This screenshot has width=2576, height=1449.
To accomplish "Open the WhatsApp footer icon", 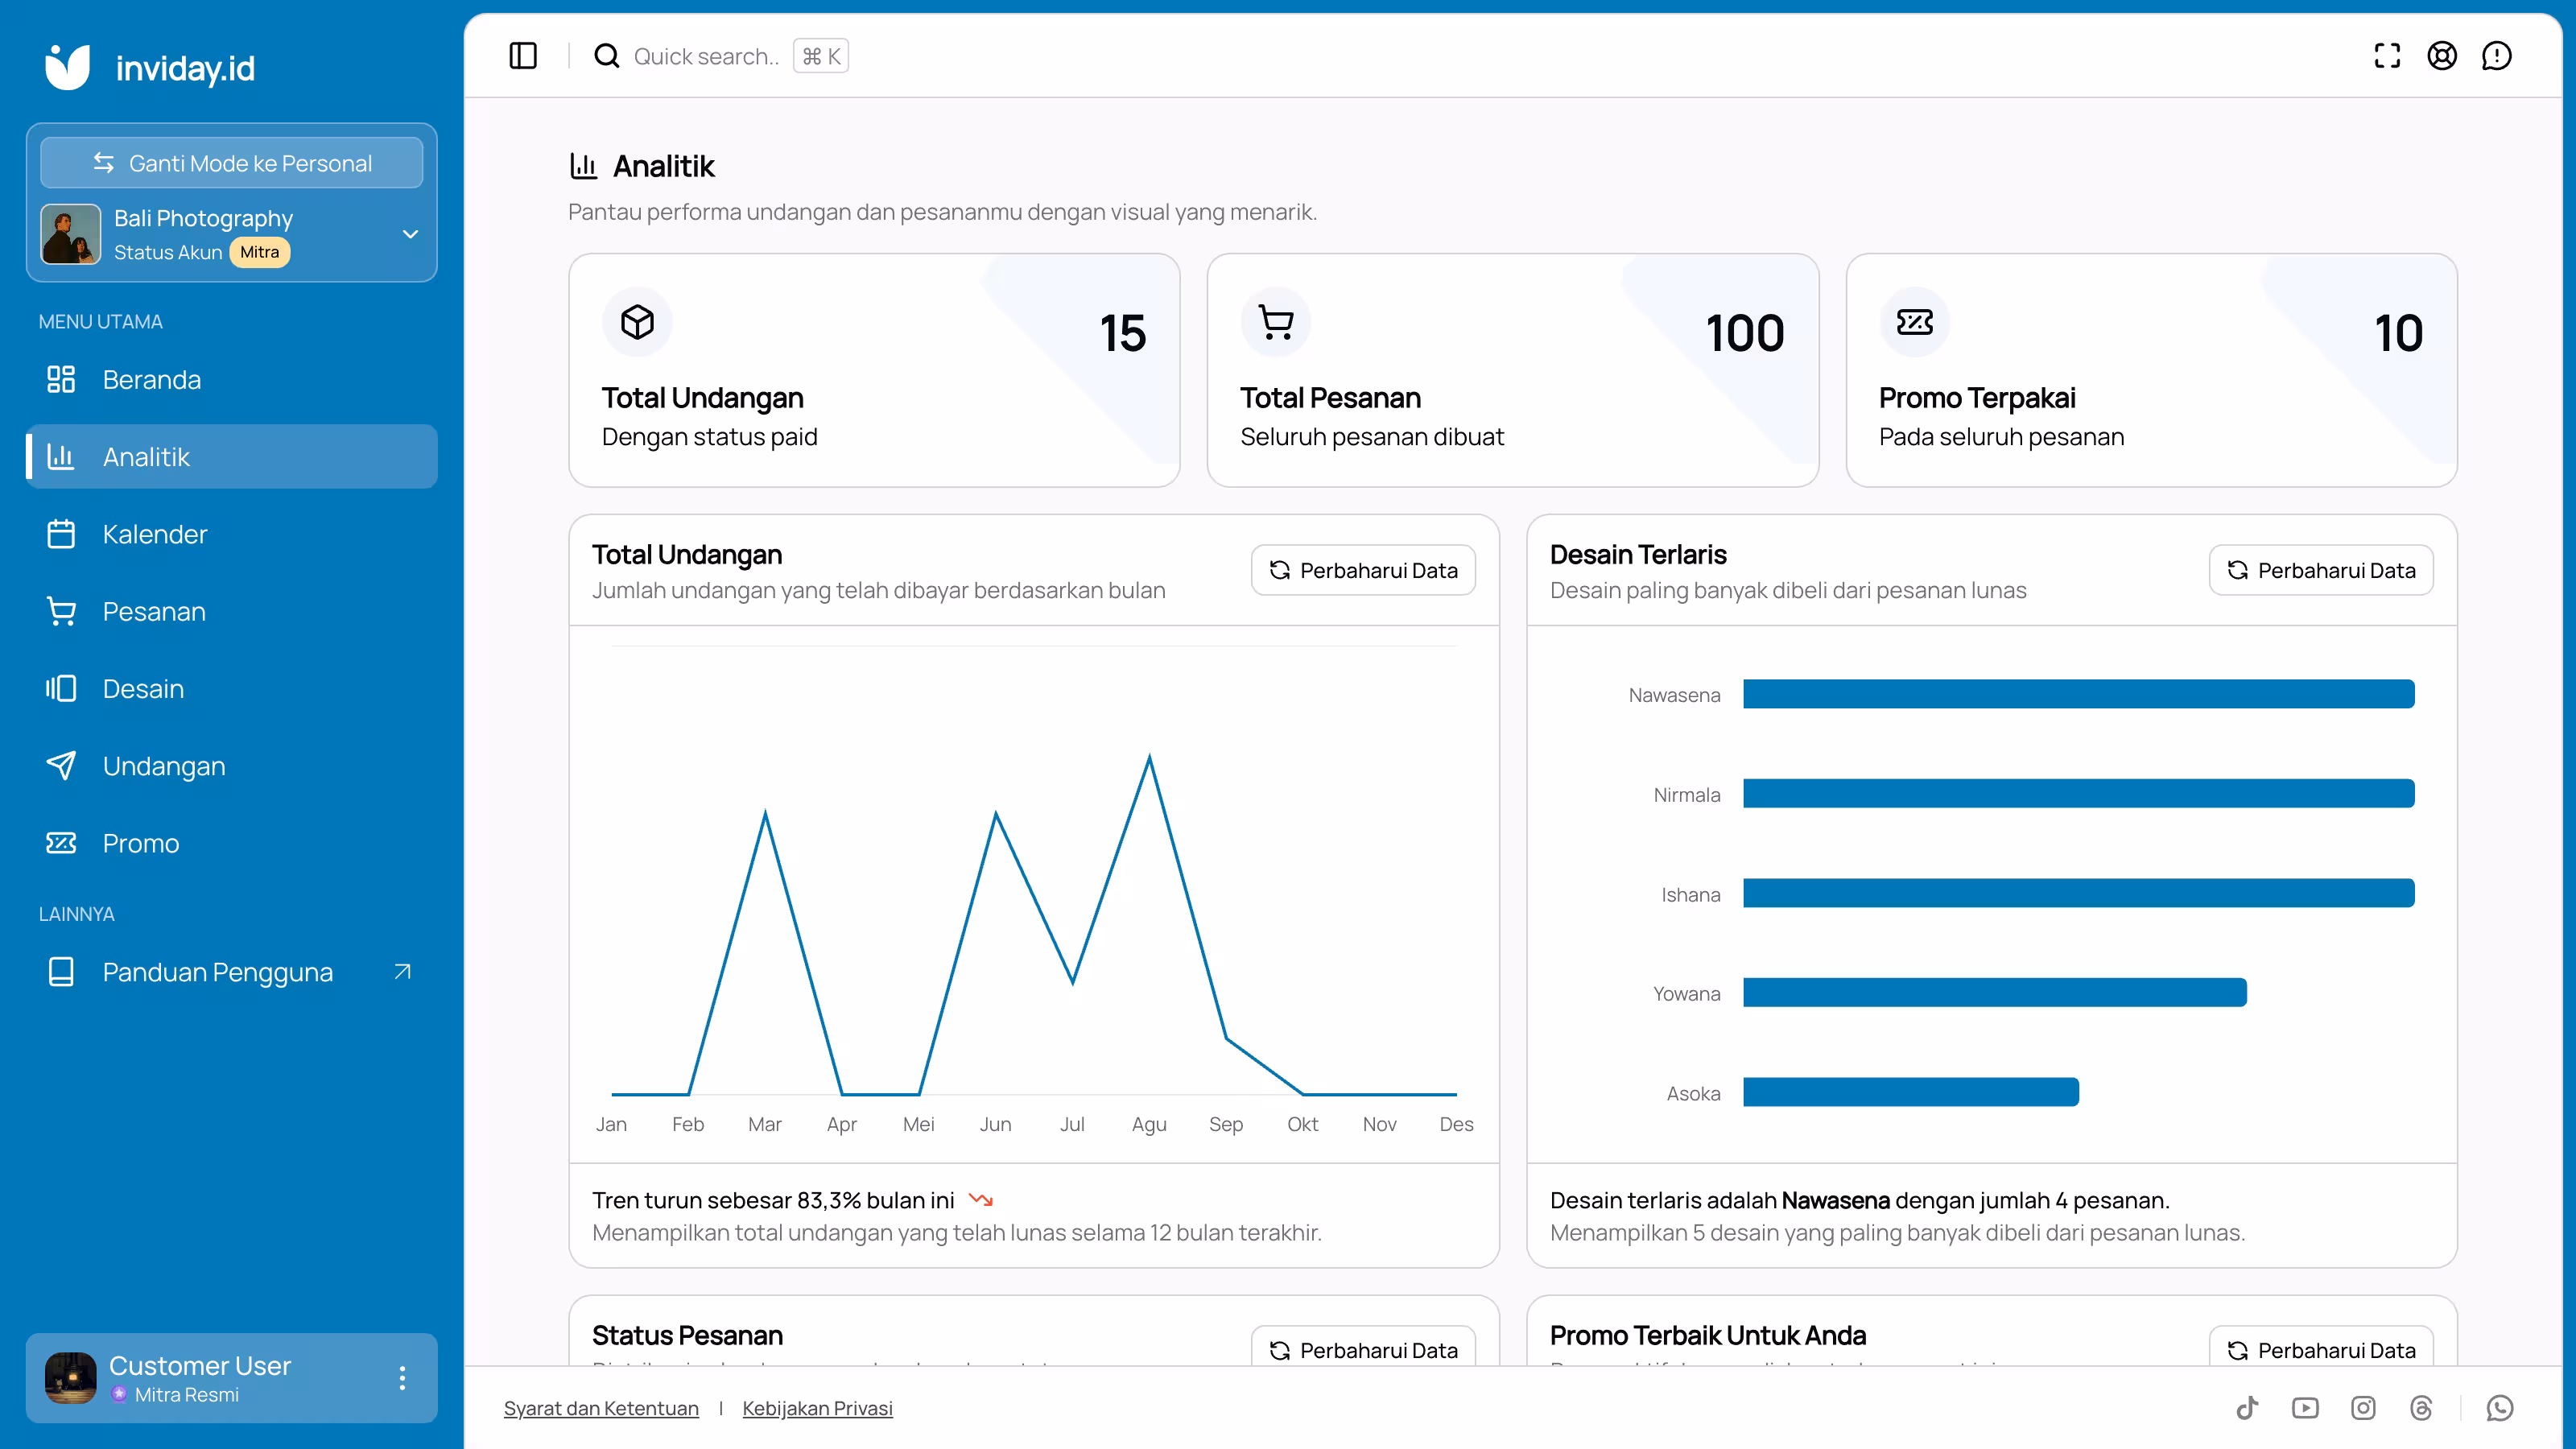I will tap(2499, 1408).
